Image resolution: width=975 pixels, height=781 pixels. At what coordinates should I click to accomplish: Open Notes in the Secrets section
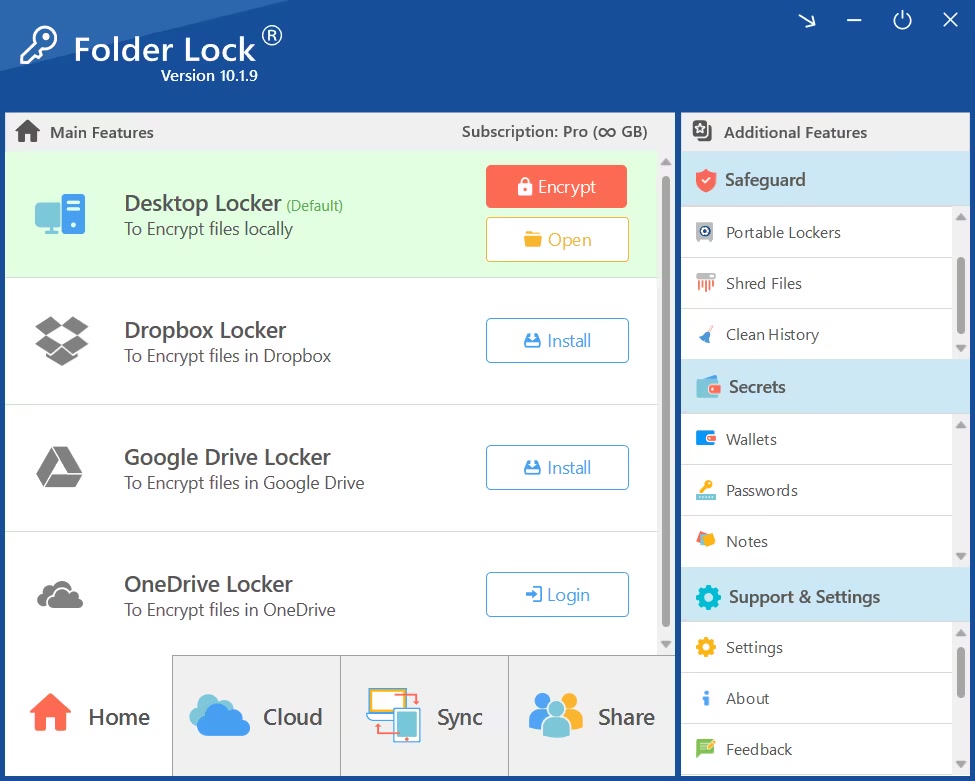(746, 541)
